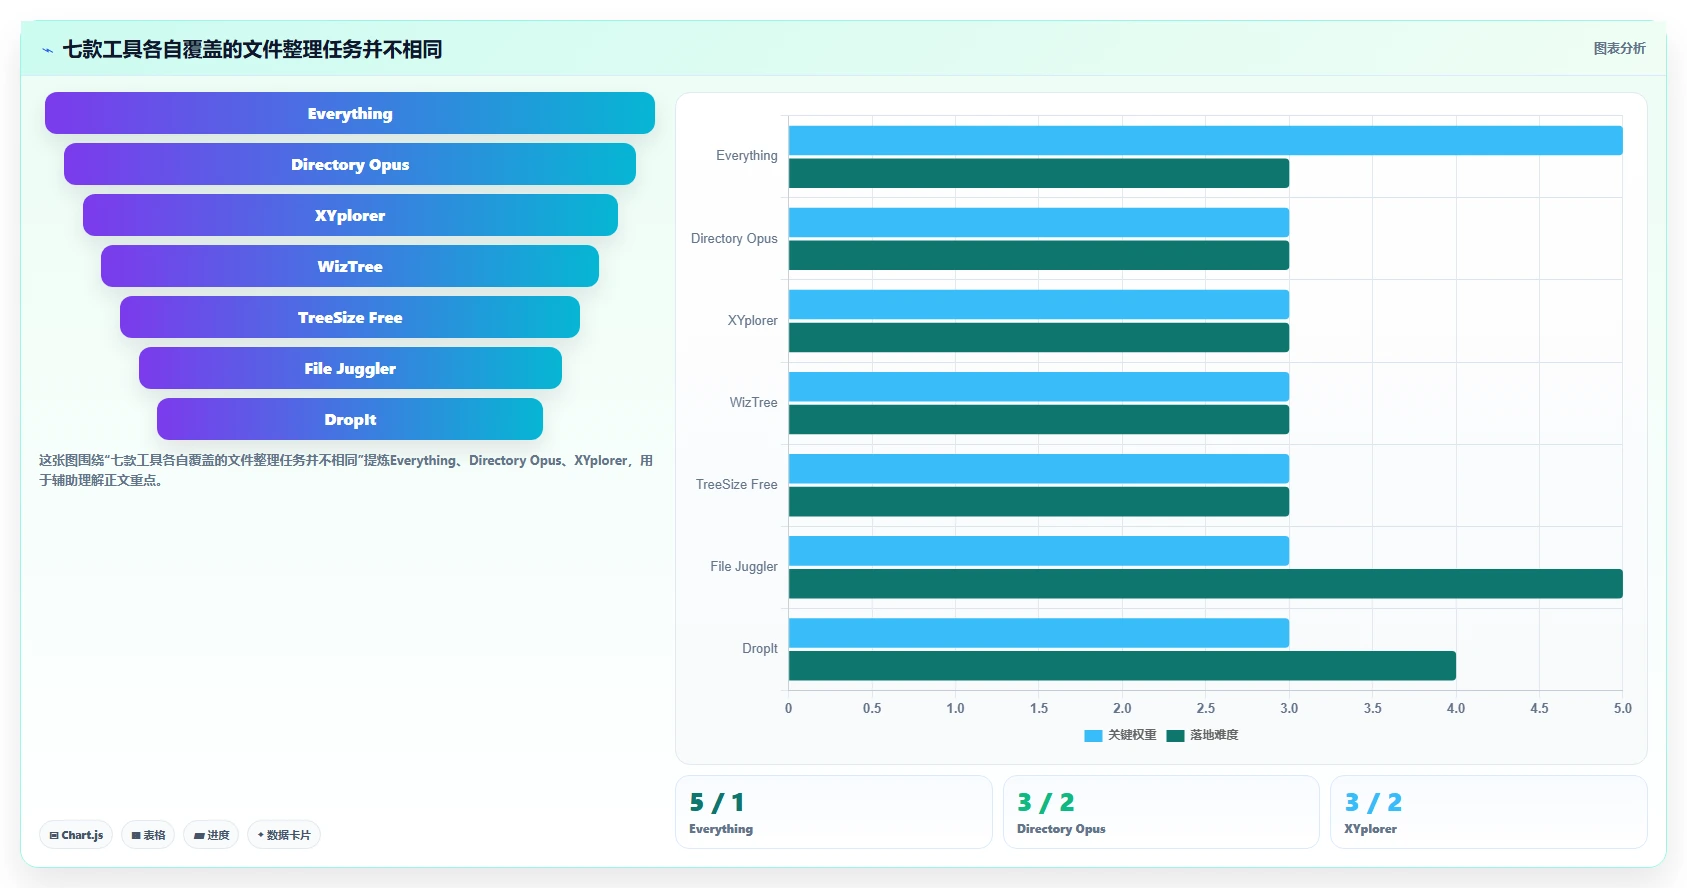1687x888 pixels.
Task: Click the DropIt y-axis label
Action: click(x=760, y=649)
